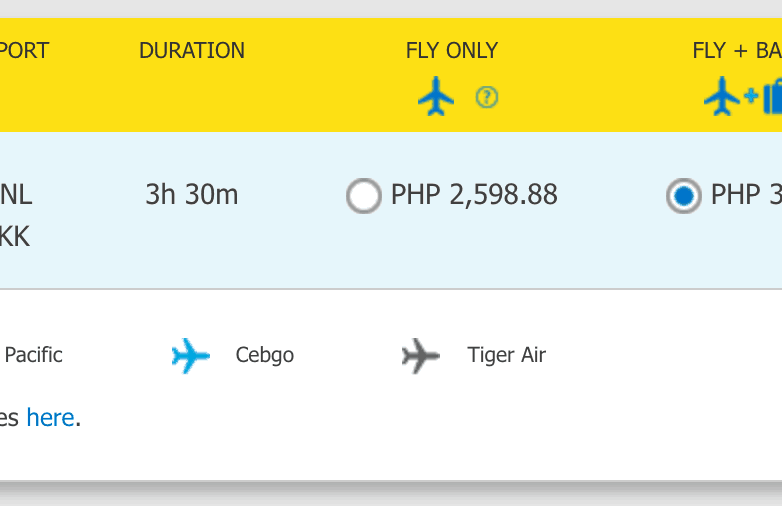Click the NL airport code text
Screen dimensions: 782x506
click(x=16, y=194)
